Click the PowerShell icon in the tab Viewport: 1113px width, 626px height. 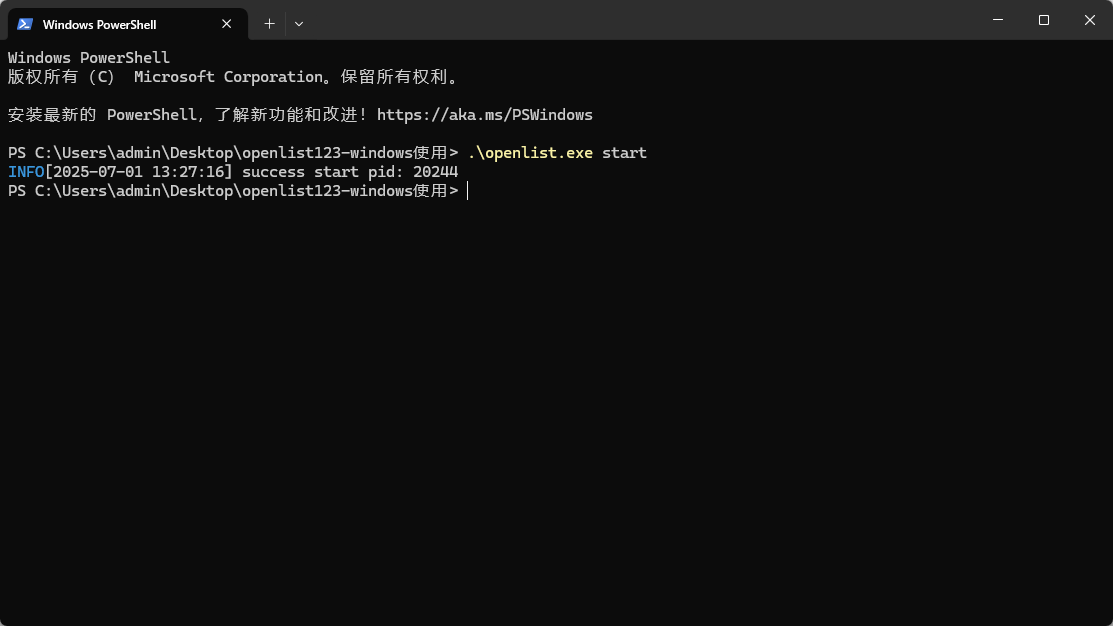[25, 24]
